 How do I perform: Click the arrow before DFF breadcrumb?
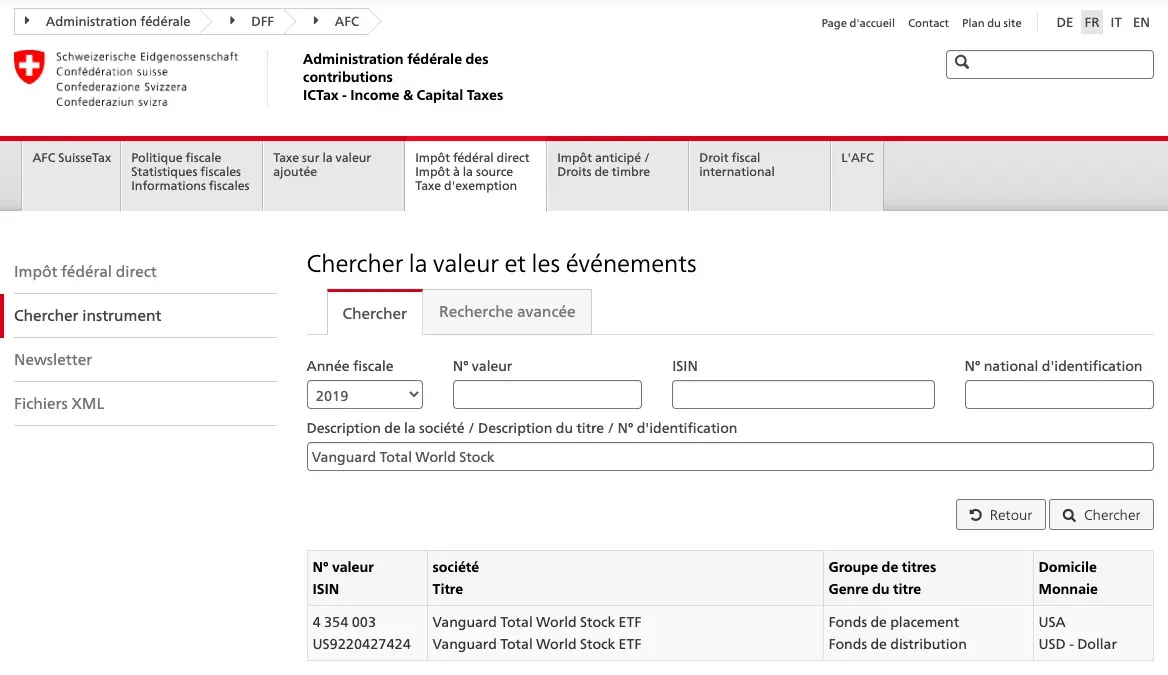[232, 21]
